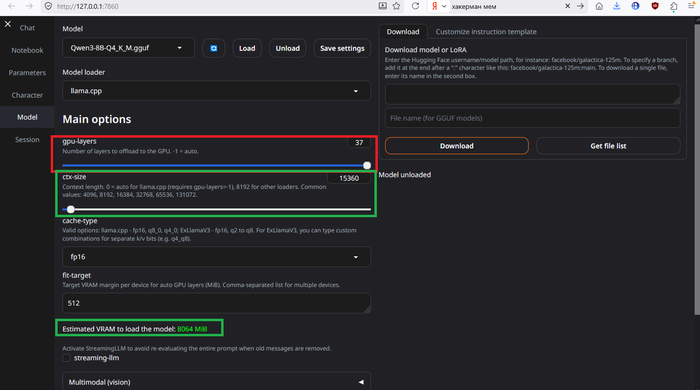Open the extensions puzzle icon

click(674, 6)
